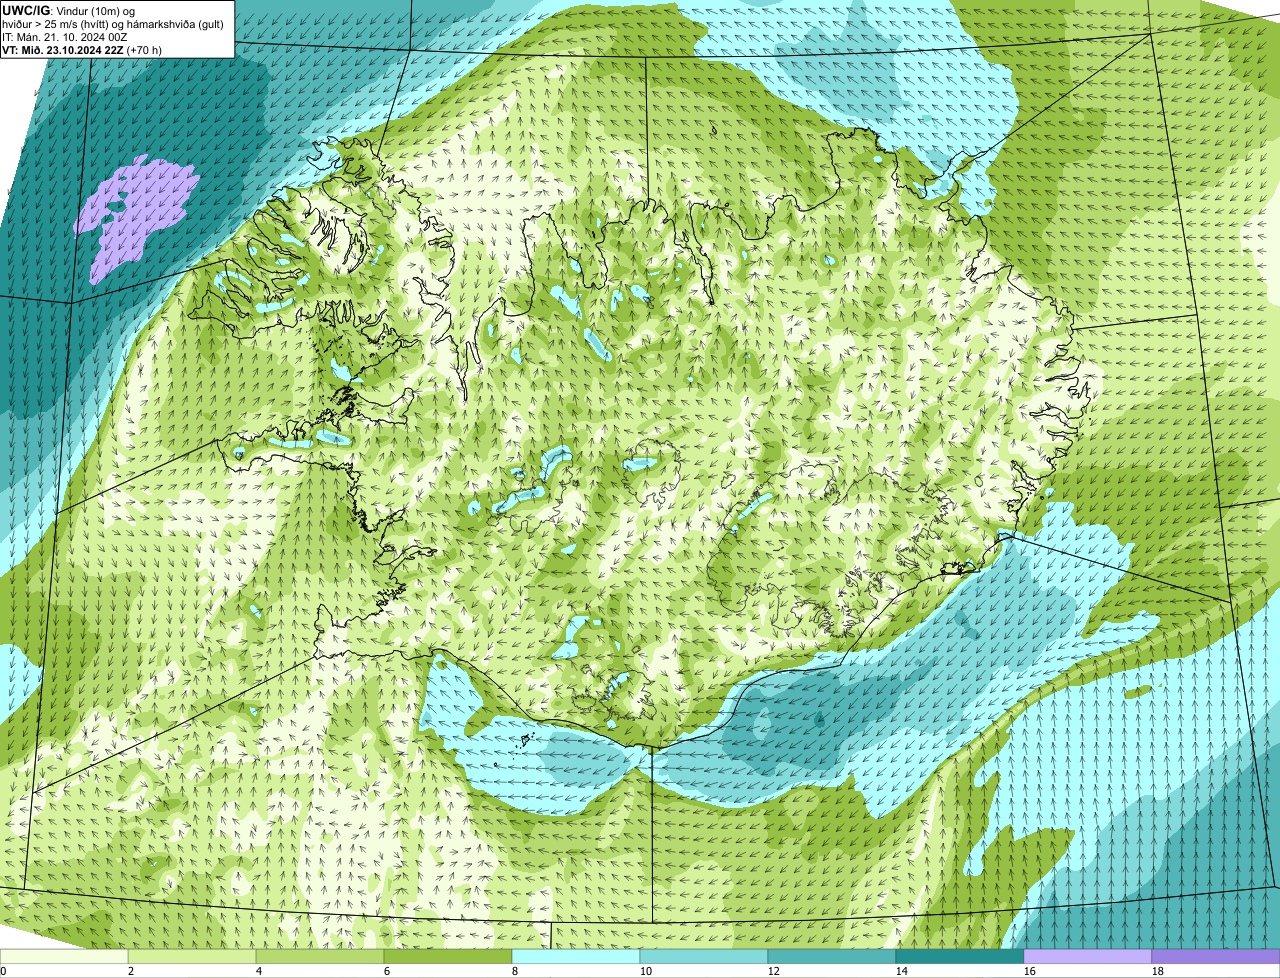Click the legend label "8"
Viewport: 1280px width, 978px height.
coord(515,971)
